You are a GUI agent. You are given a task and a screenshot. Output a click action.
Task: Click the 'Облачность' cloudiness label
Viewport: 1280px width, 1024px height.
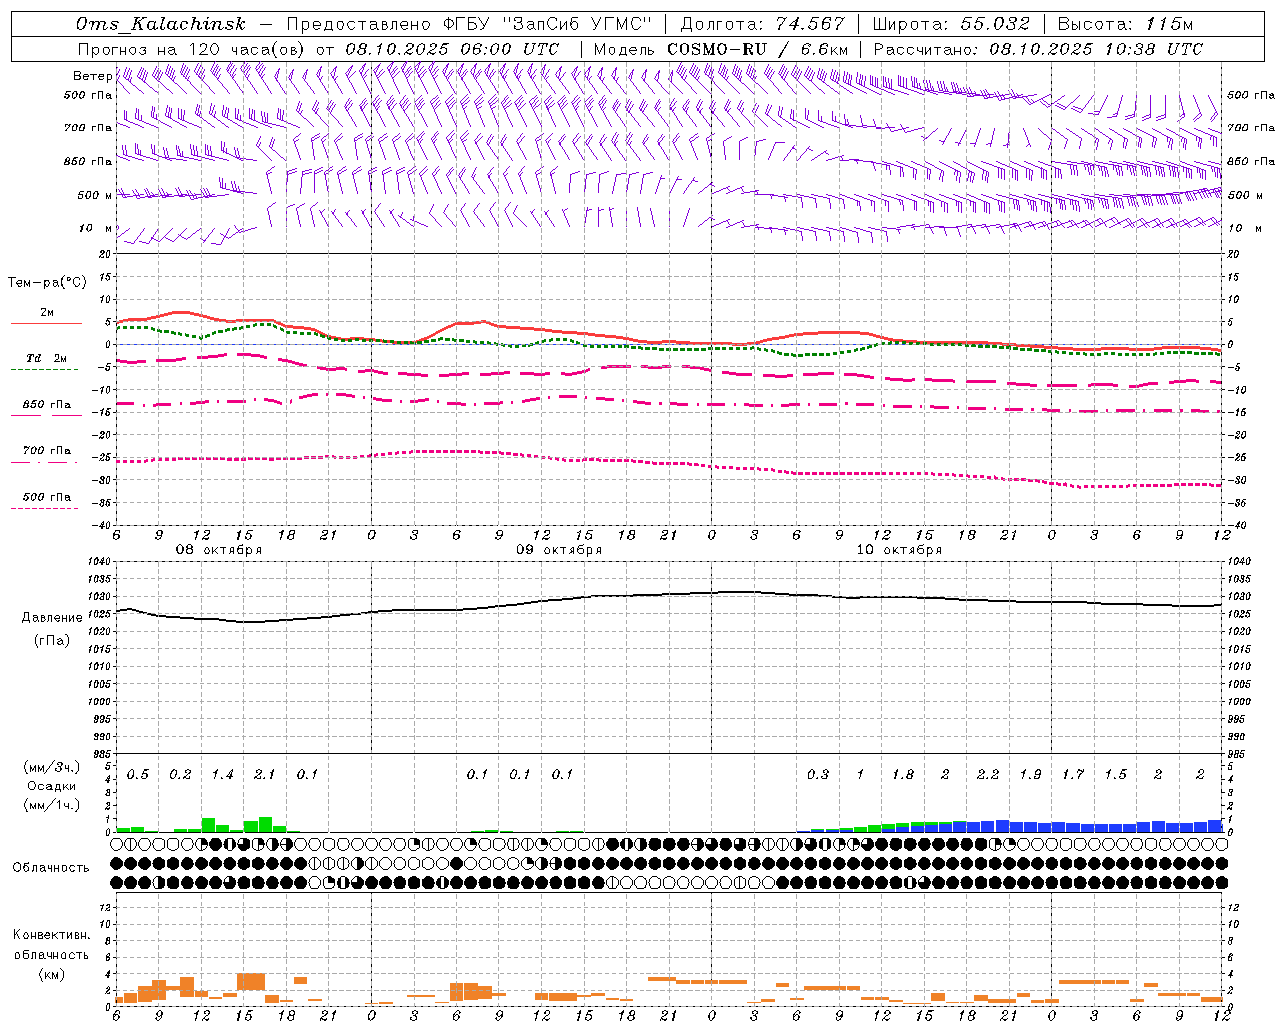click(51, 868)
